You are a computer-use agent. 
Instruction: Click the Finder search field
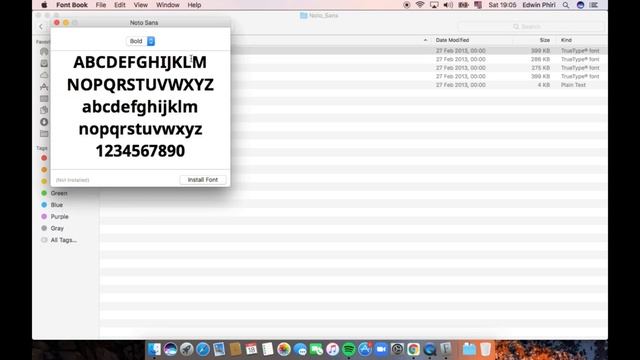pos(531,27)
